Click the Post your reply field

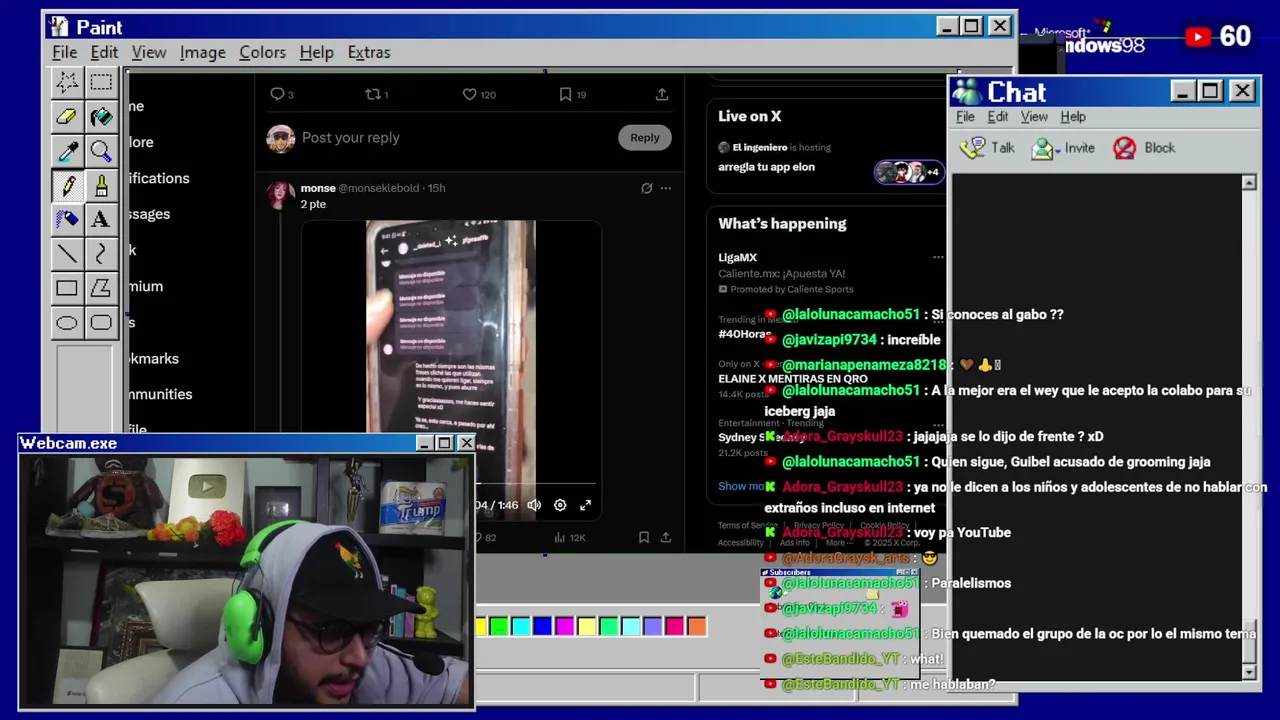(x=350, y=138)
